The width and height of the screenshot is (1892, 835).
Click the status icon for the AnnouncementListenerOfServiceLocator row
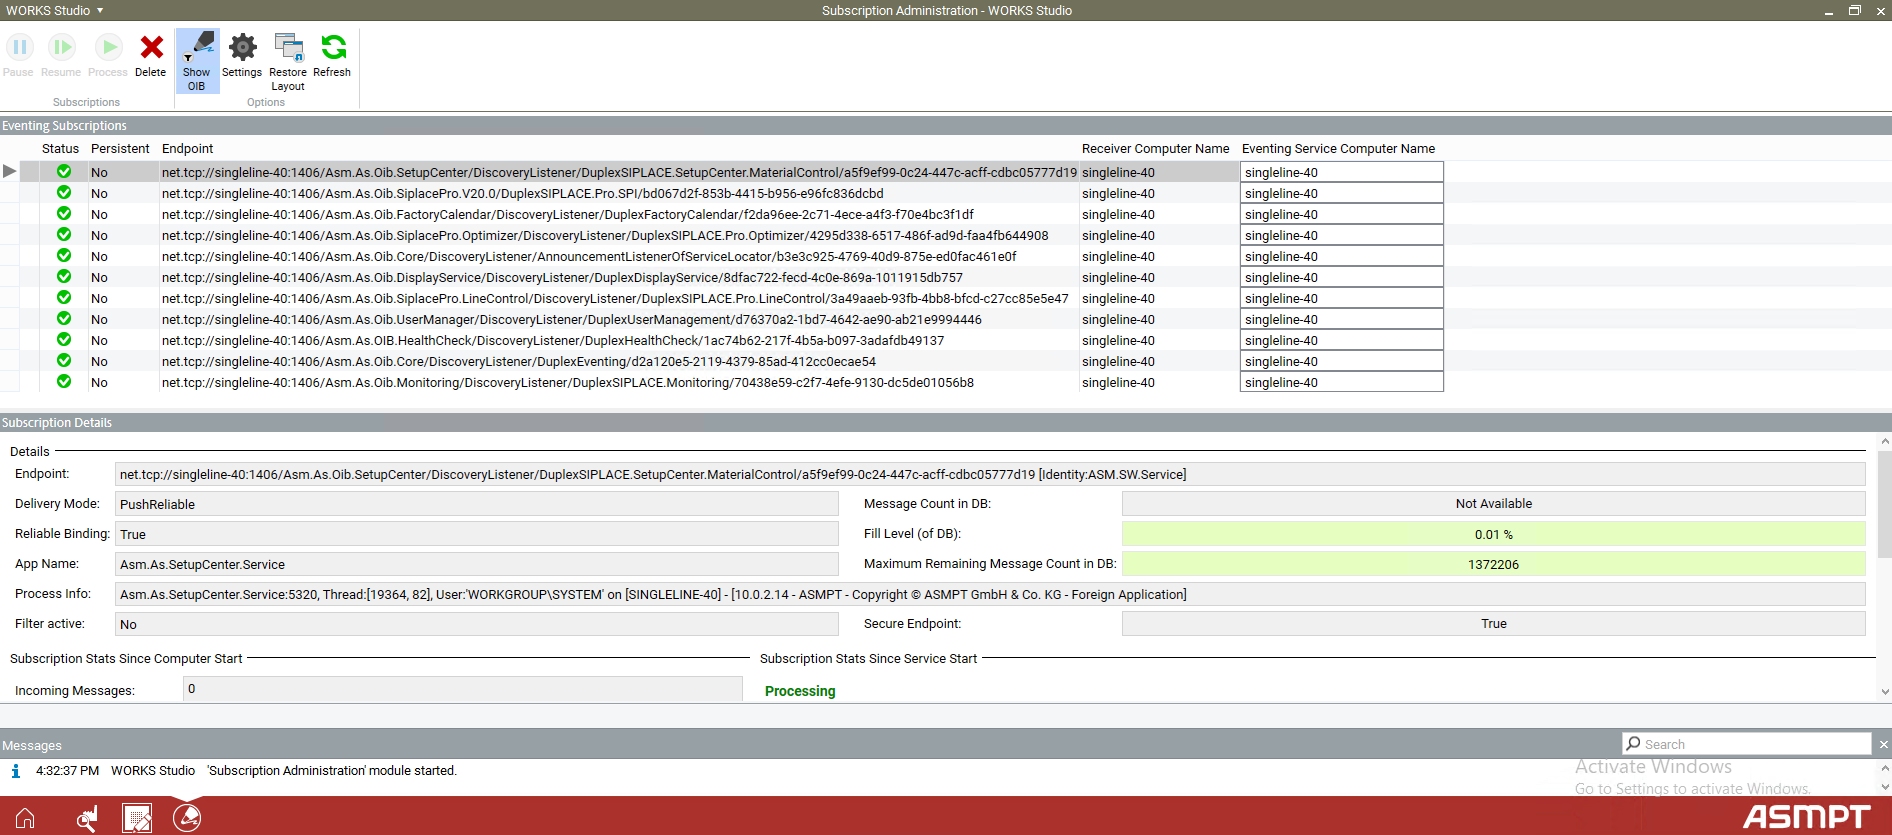point(64,256)
